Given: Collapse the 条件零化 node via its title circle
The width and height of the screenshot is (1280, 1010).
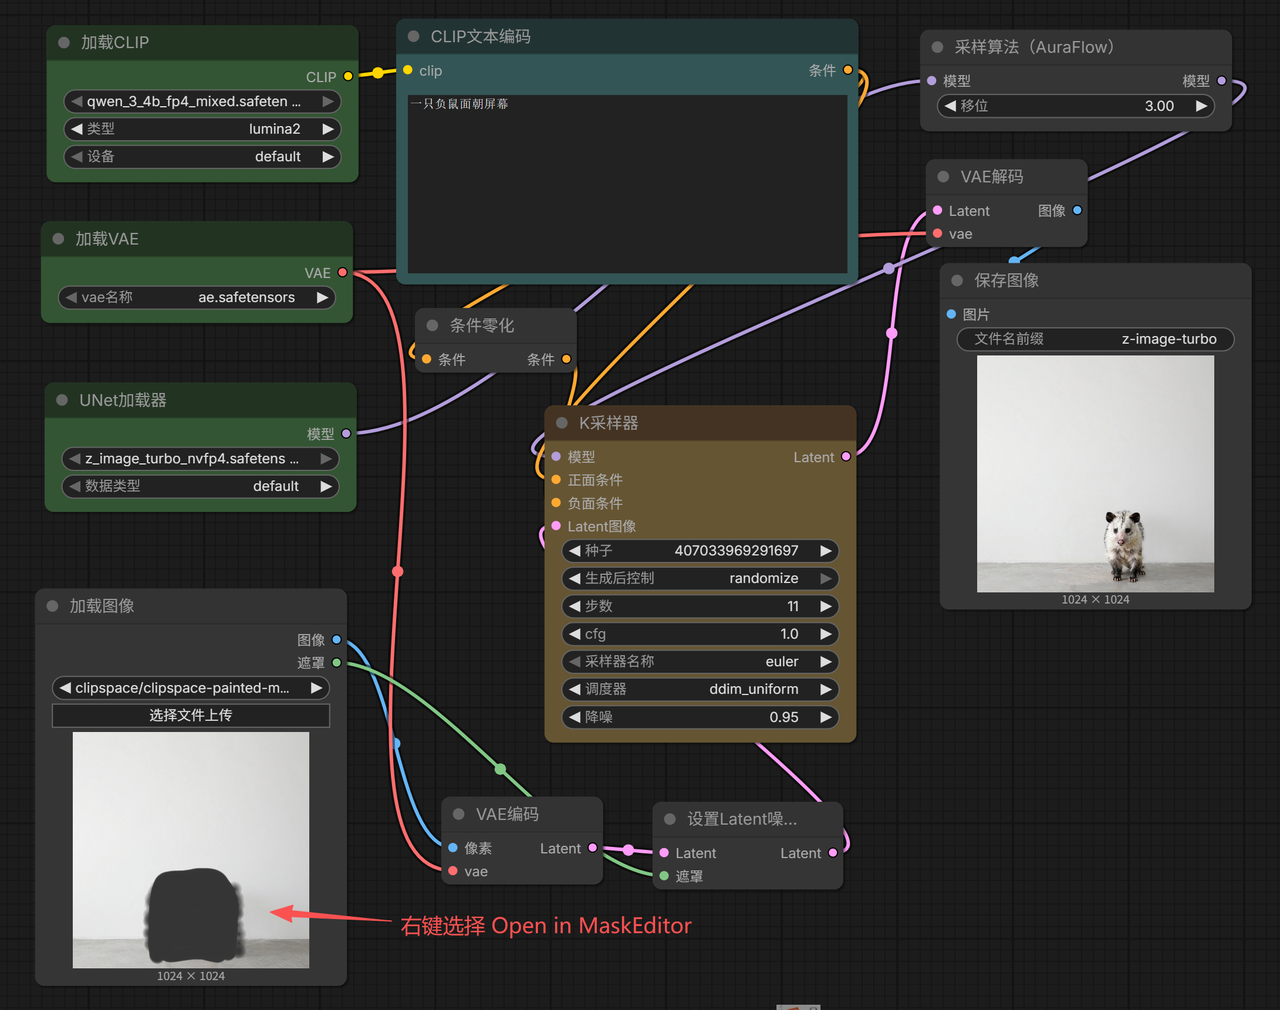Looking at the screenshot, I should (x=431, y=324).
